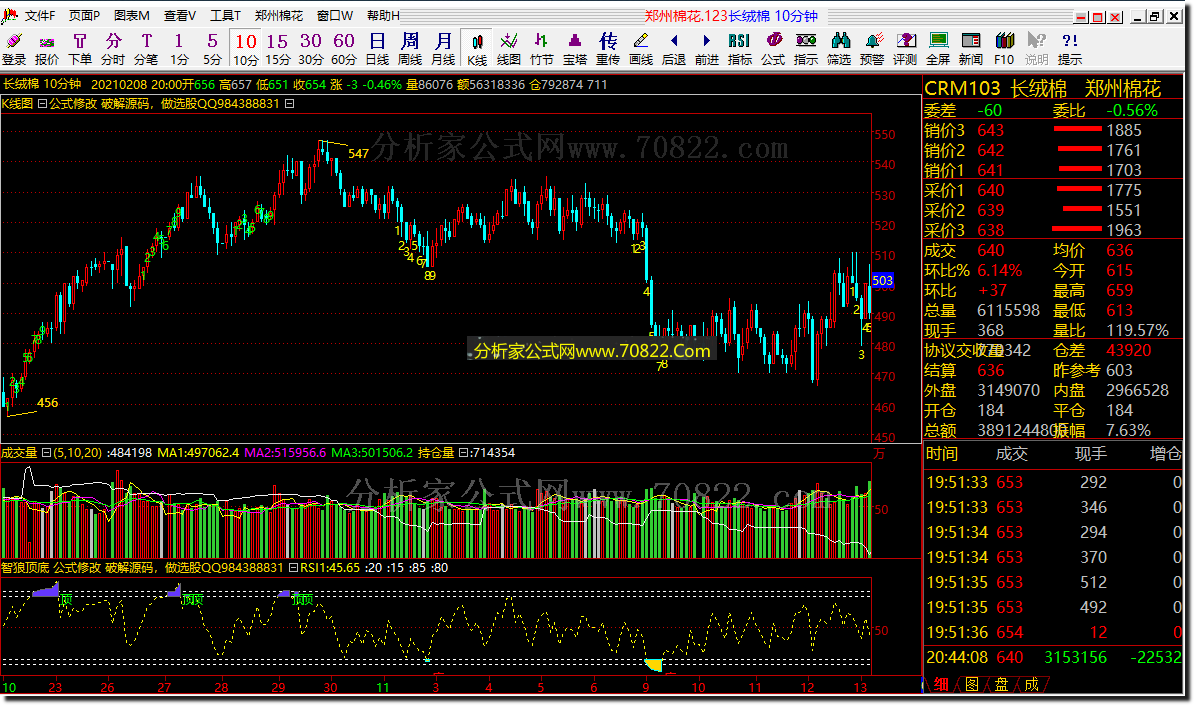Click date label 29 on time axis
The height and width of the screenshot is (705, 1195).
tap(278, 687)
